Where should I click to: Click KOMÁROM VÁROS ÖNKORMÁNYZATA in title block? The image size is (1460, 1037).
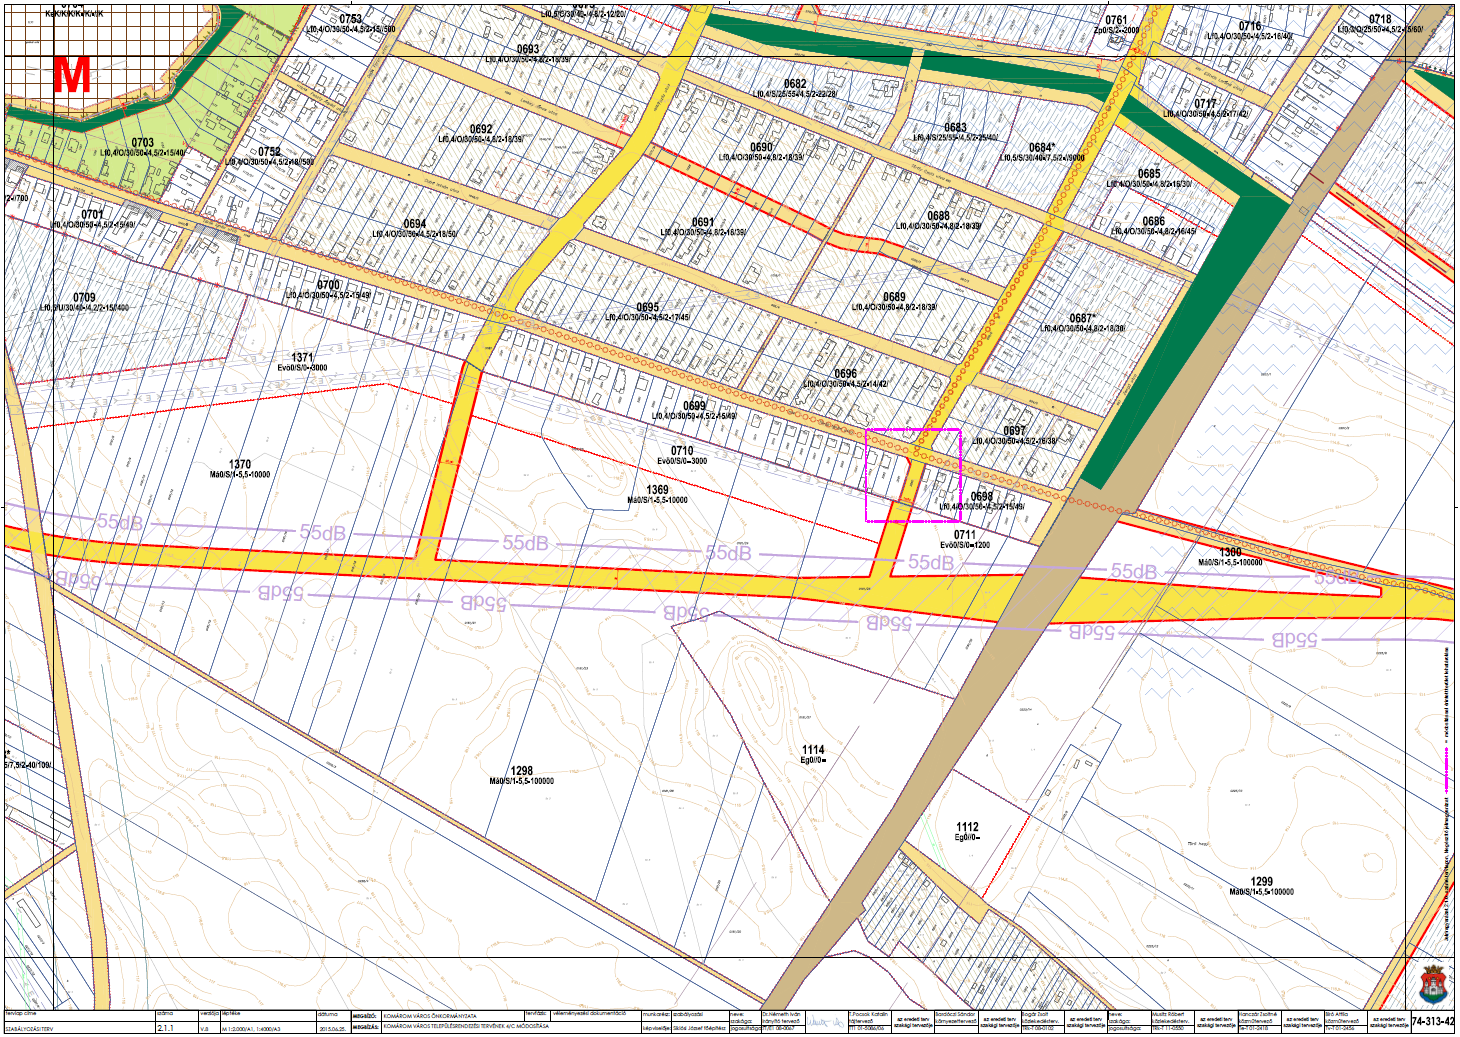pyautogui.click(x=429, y=1015)
